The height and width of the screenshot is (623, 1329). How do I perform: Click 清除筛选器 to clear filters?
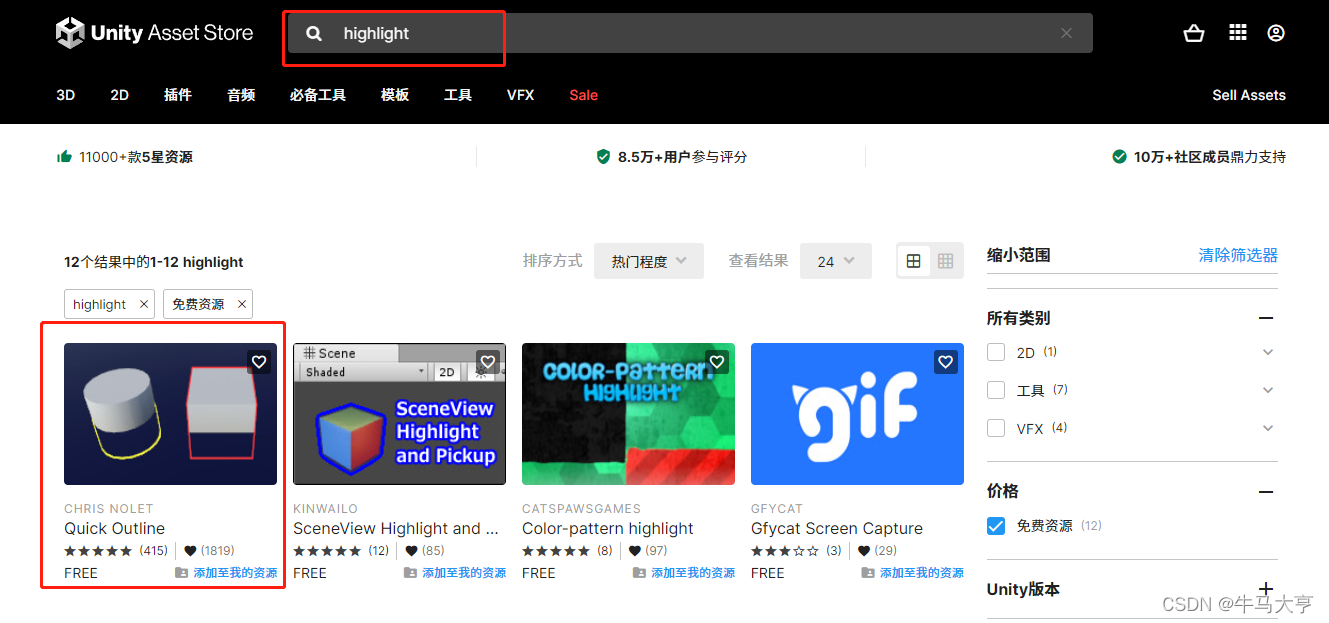tap(1238, 255)
